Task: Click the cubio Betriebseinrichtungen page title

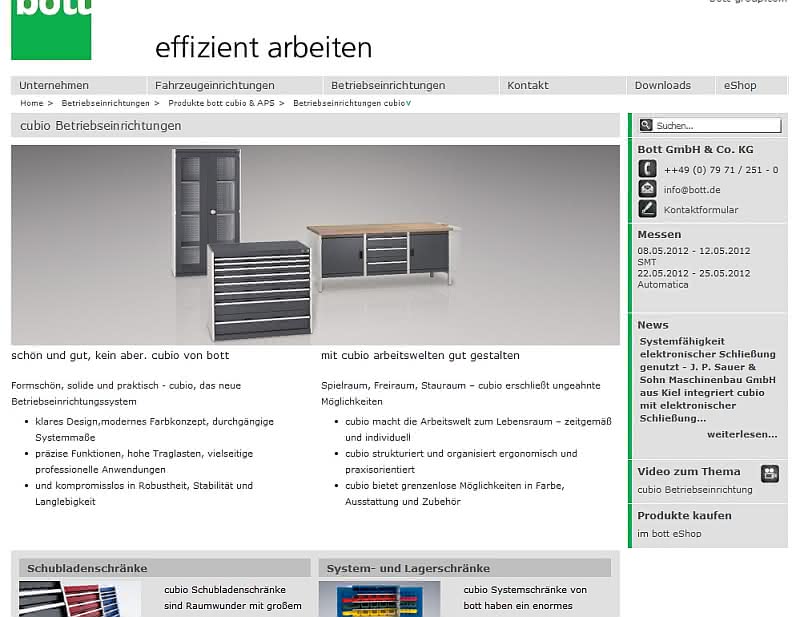Action: [101, 126]
